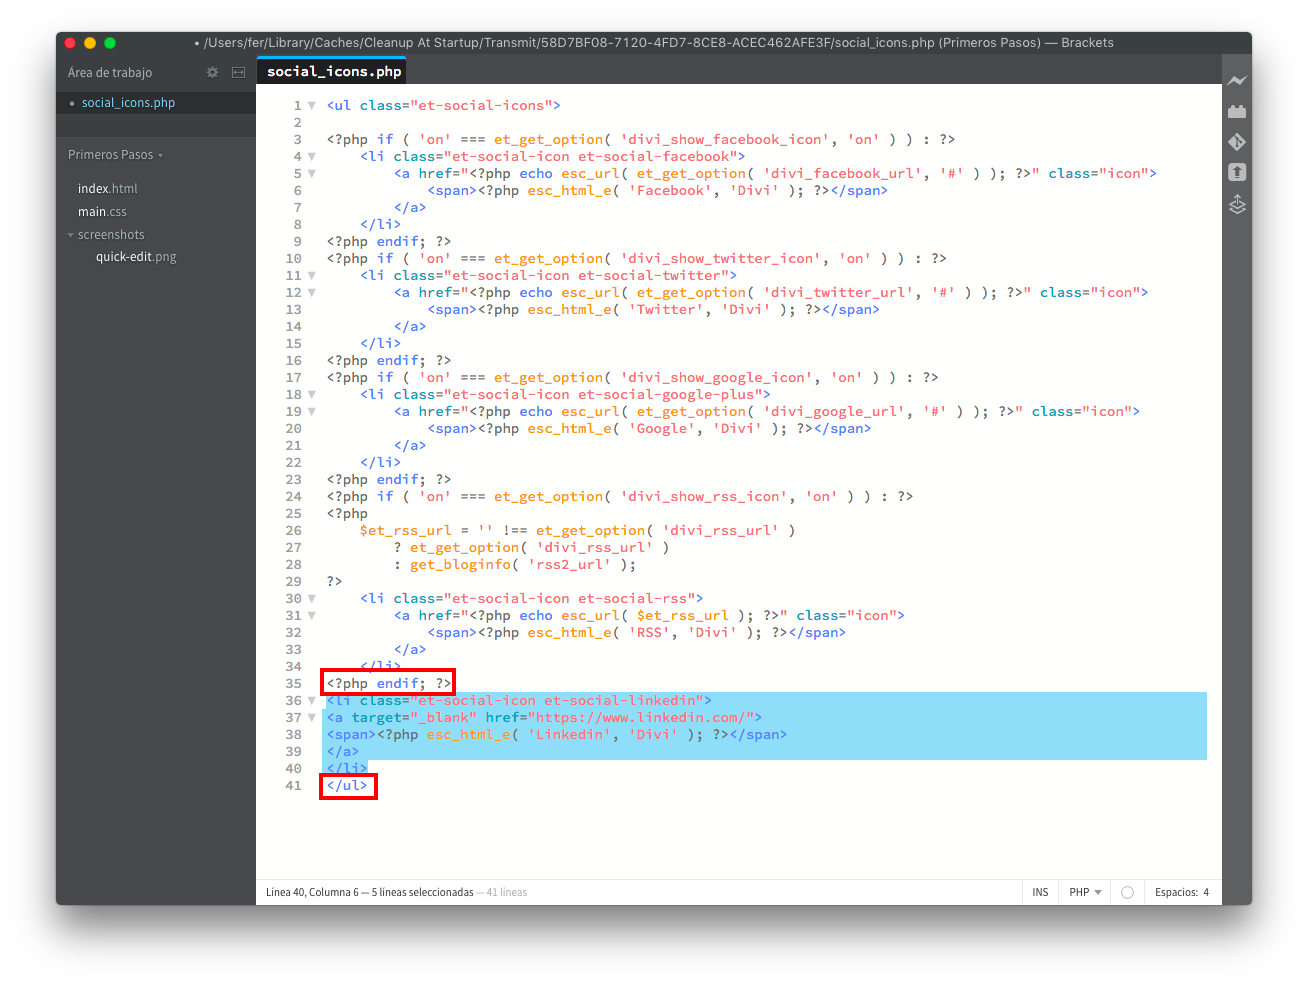Viewport: 1308px width, 985px height.
Task: Toggle INS insert mode in status bar
Action: pos(1040,892)
